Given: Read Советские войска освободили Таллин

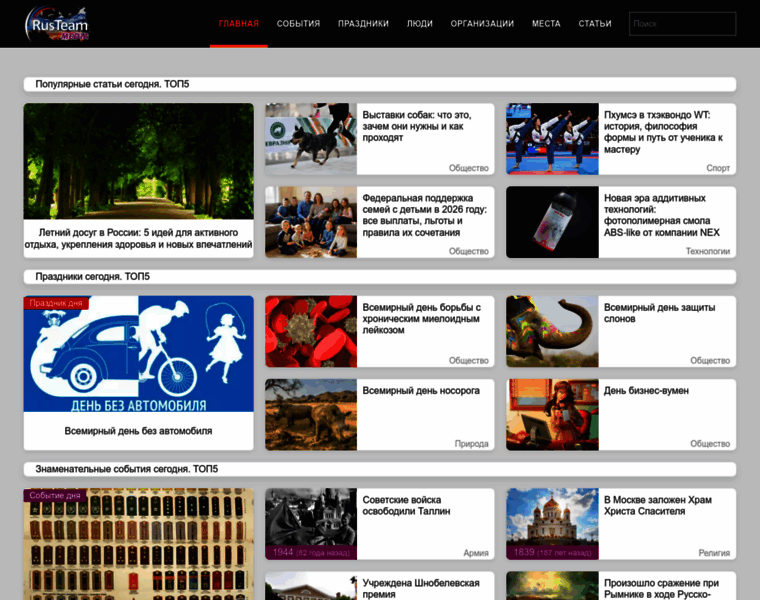Looking at the screenshot, I should click(x=406, y=505).
